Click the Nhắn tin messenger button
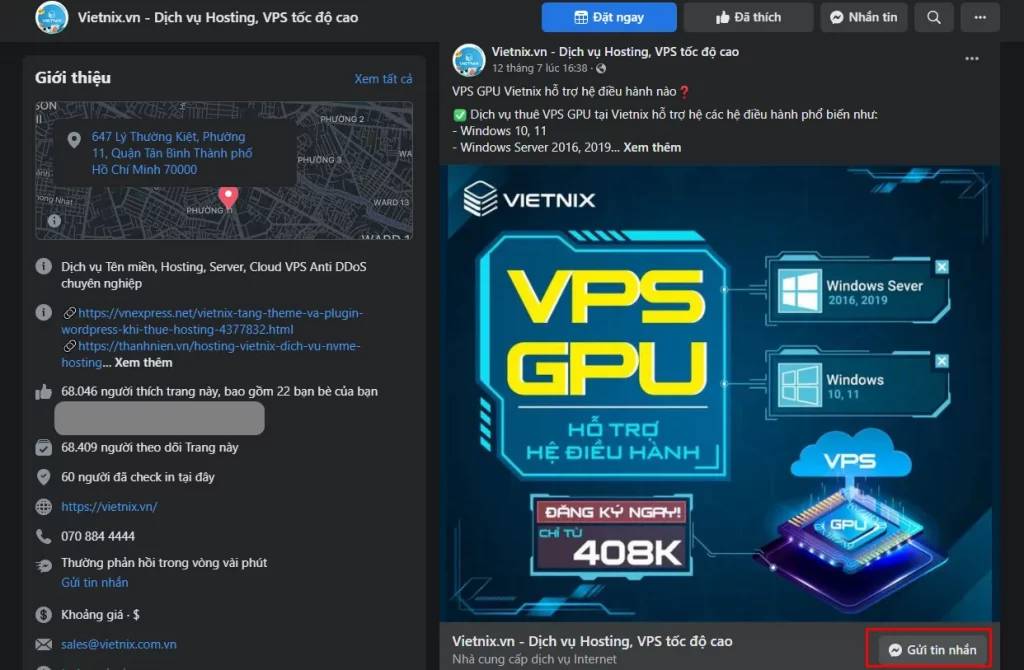The height and width of the screenshot is (670, 1024). pos(863,18)
